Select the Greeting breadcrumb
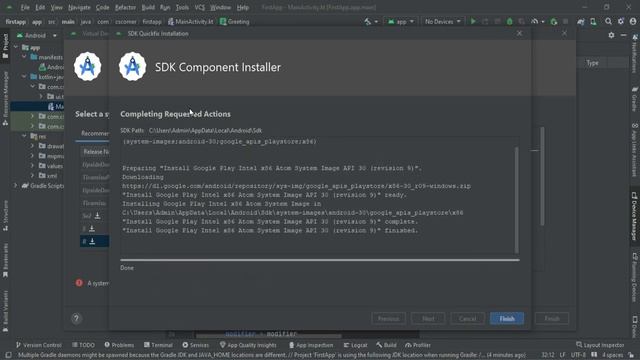 [x=234, y=22]
